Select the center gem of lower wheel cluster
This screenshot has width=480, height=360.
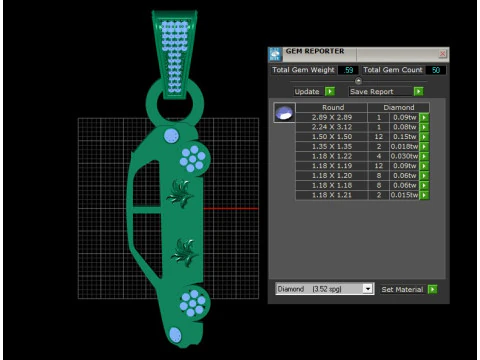pyautogui.click(x=193, y=303)
